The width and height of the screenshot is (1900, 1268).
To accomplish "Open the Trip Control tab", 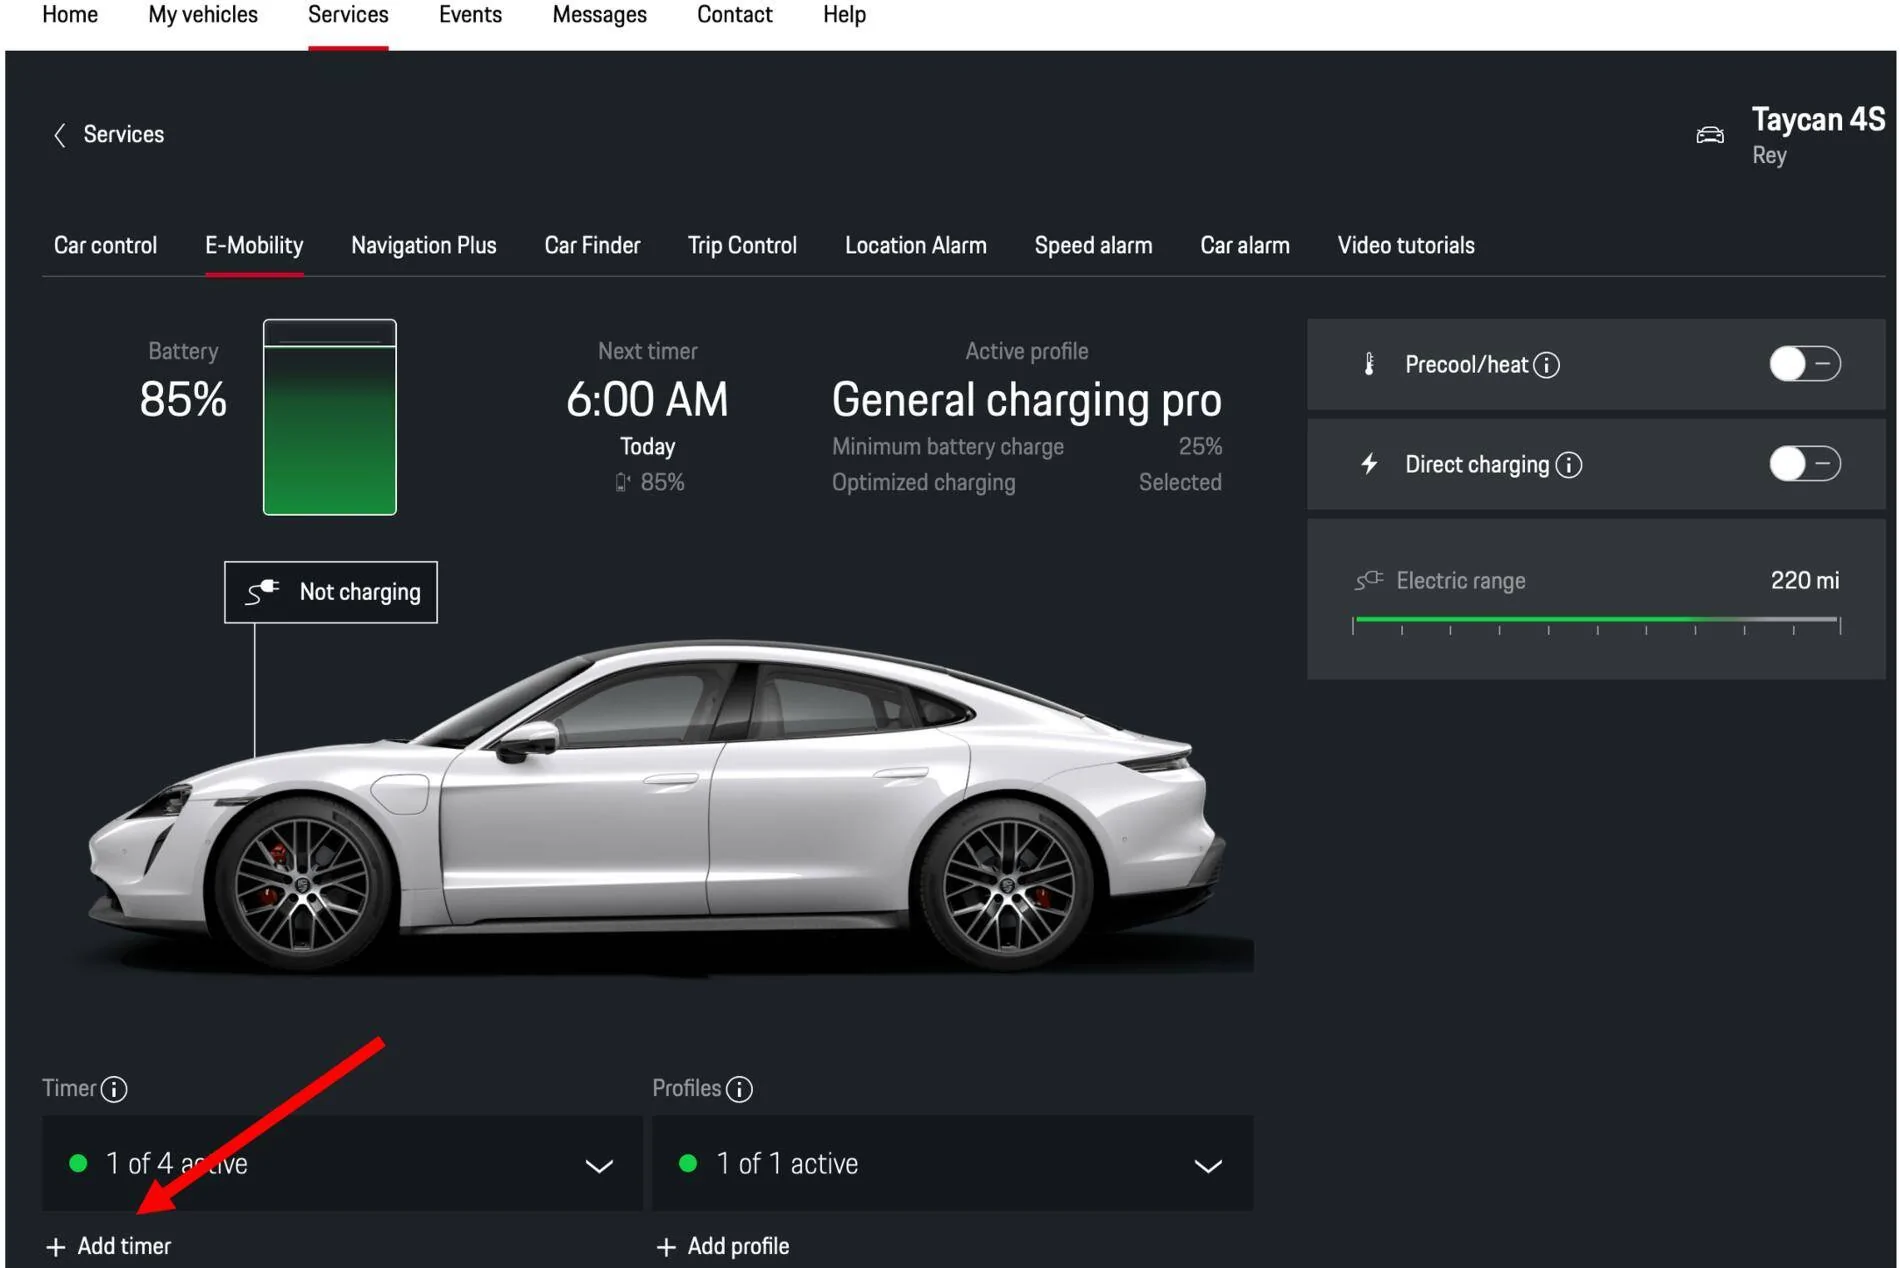I will click(x=742, y=246).
